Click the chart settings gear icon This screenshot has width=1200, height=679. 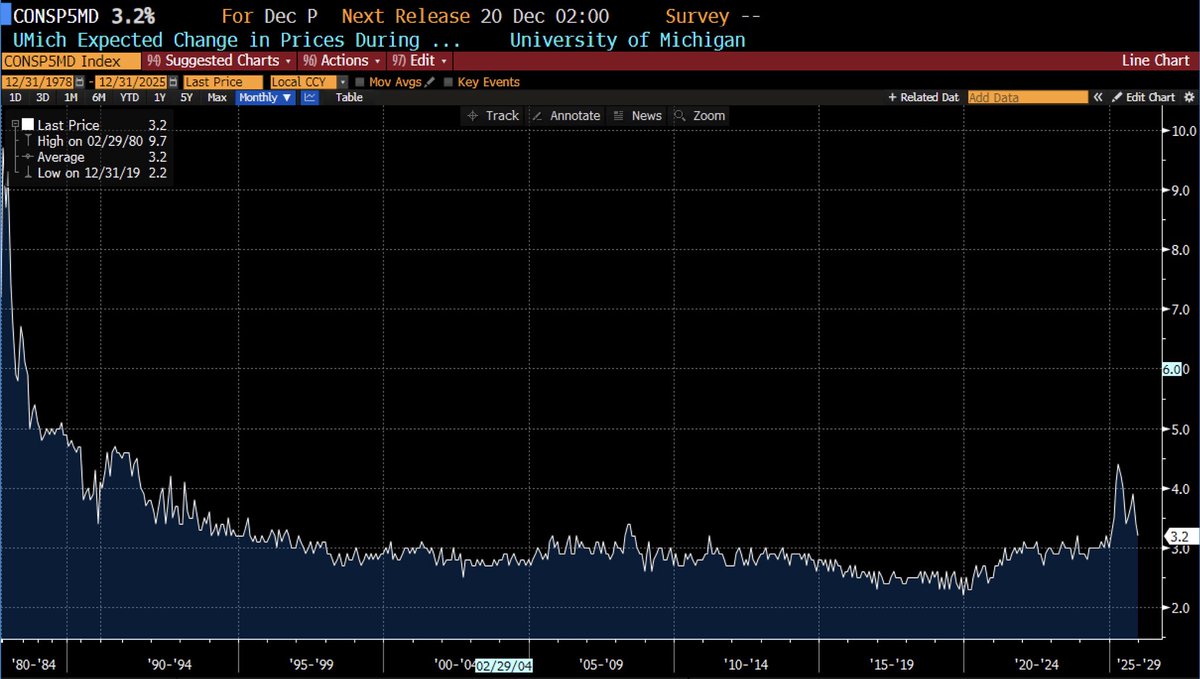point(1188,97)
